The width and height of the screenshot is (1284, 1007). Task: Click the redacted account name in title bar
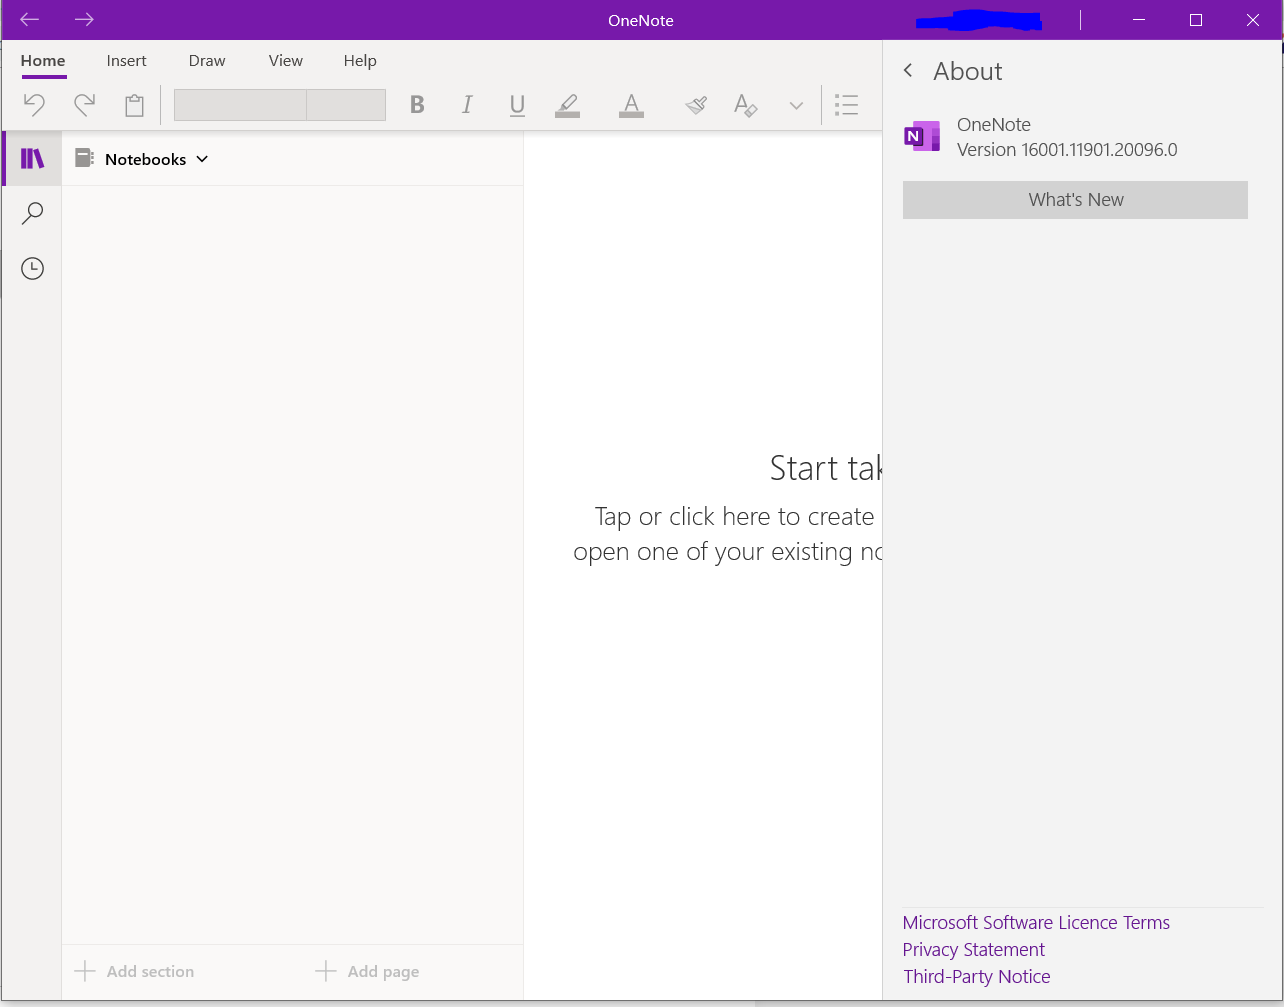(979, 20)
